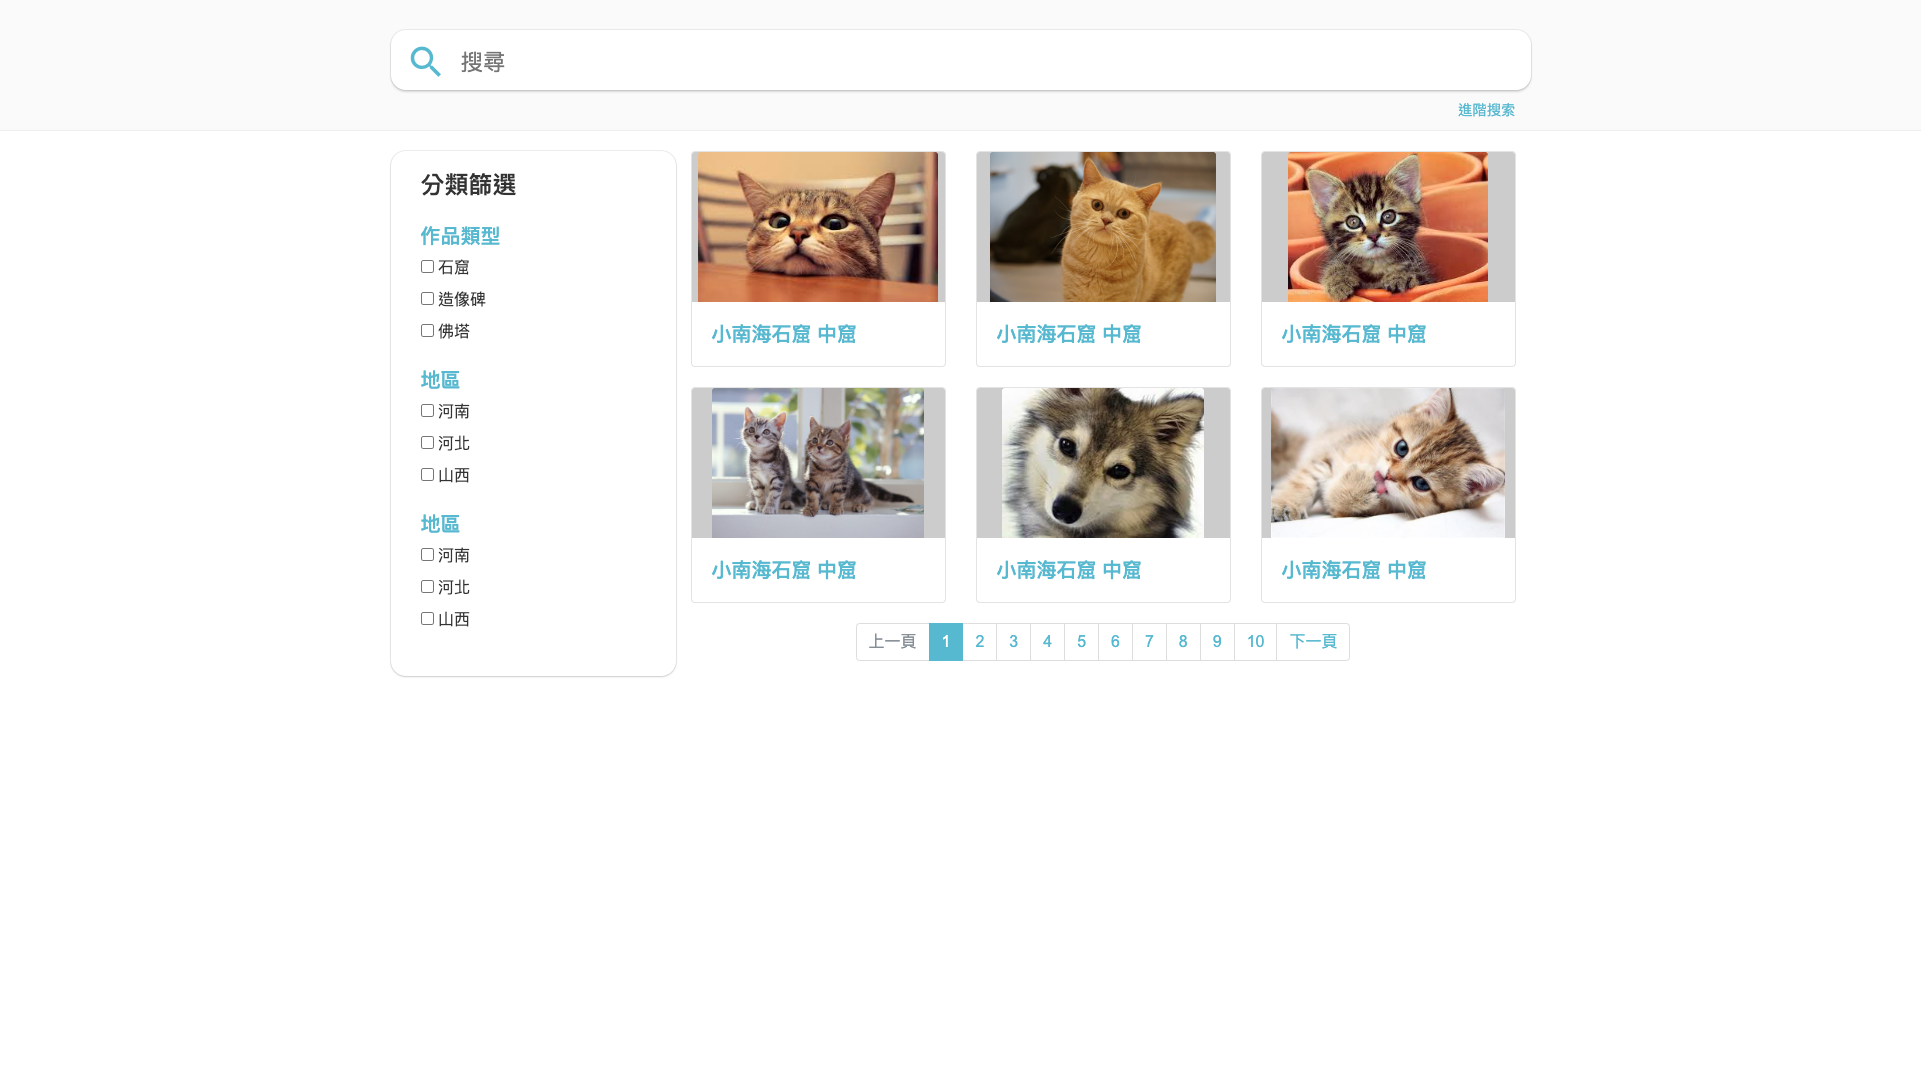Check the 石窟 checkbox
The image size is (1921, 1080).
(x=427, y=267)
